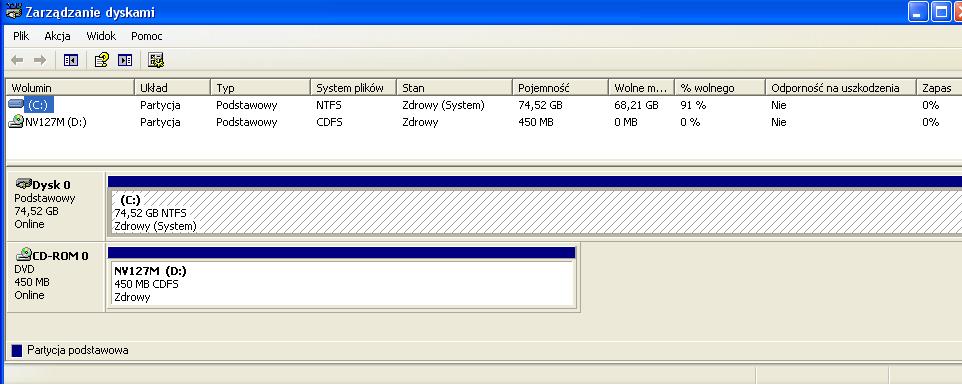Image resolution: width=962 pixels, height=385 pixels.
Task: Click the CD-ROM 0 disc icon
Action: pos(23,254)
